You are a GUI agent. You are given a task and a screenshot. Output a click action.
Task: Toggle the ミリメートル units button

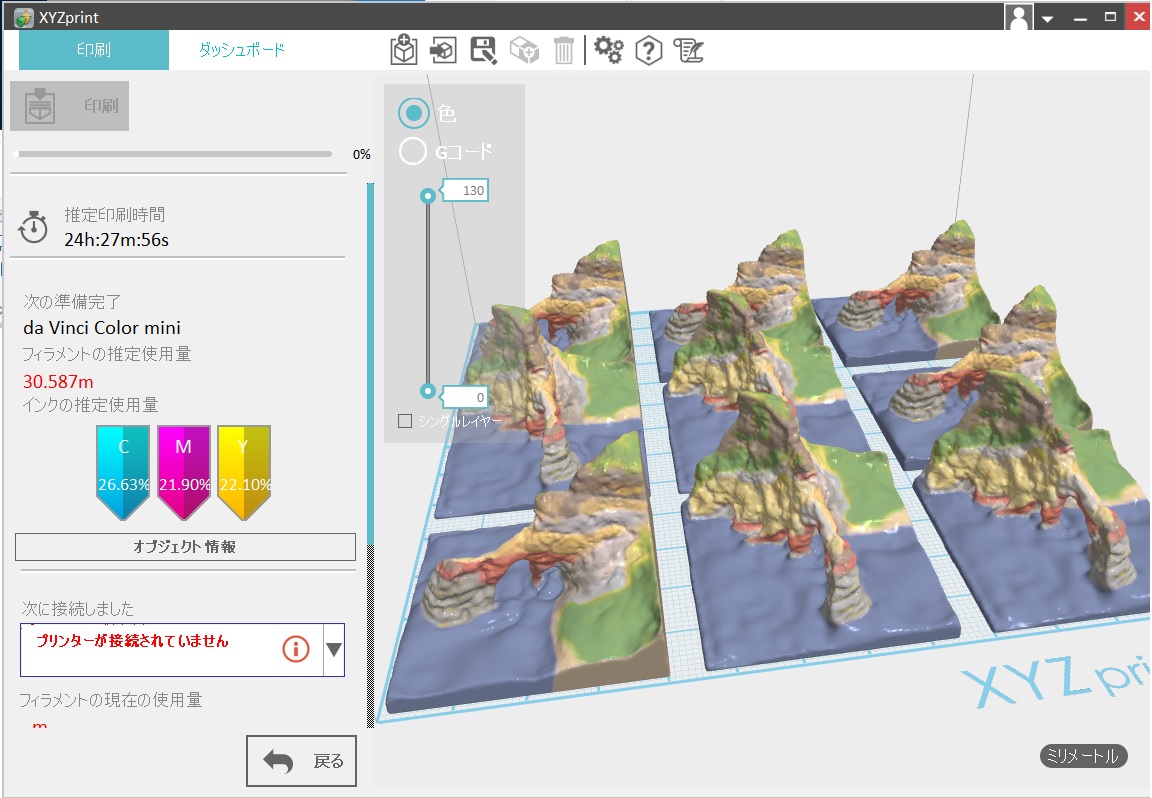tap(1083, 755)
